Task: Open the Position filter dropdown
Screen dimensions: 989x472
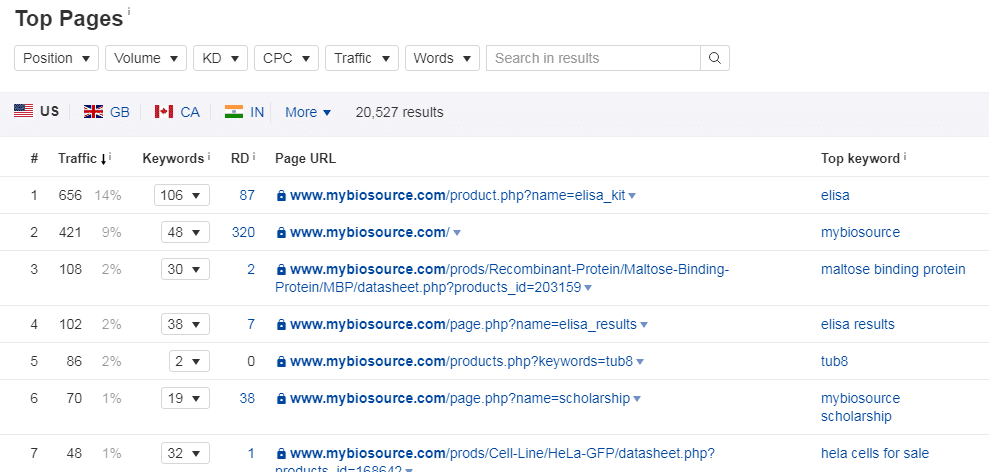Action: tap(56, 58)
